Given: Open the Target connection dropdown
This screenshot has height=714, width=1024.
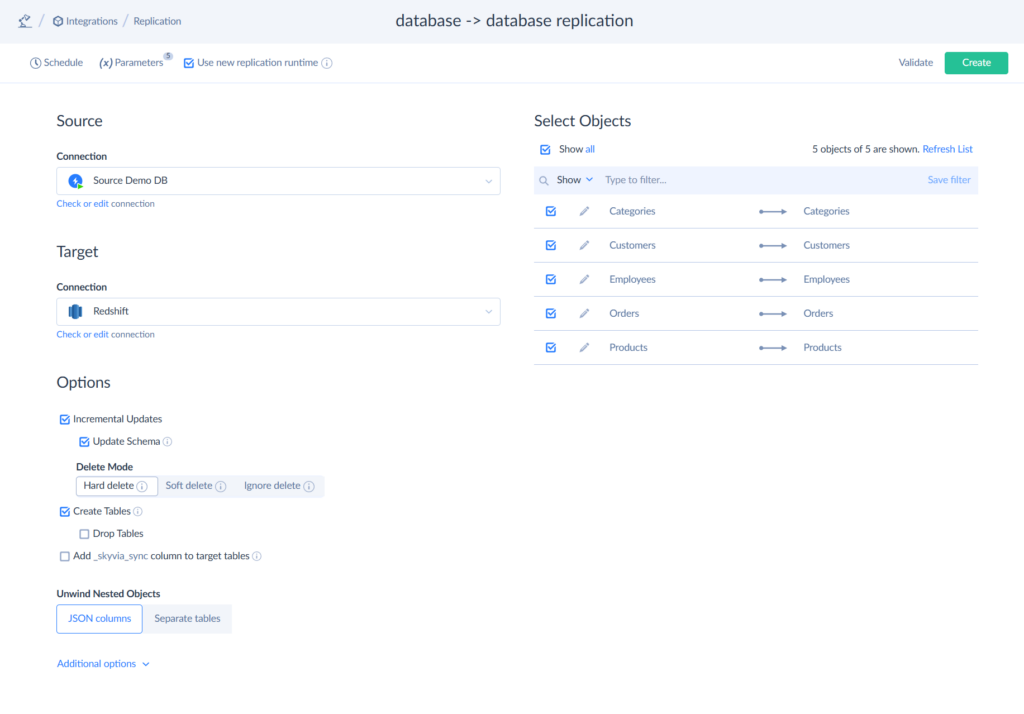Looking at the screenshot, I should point(278,312).
